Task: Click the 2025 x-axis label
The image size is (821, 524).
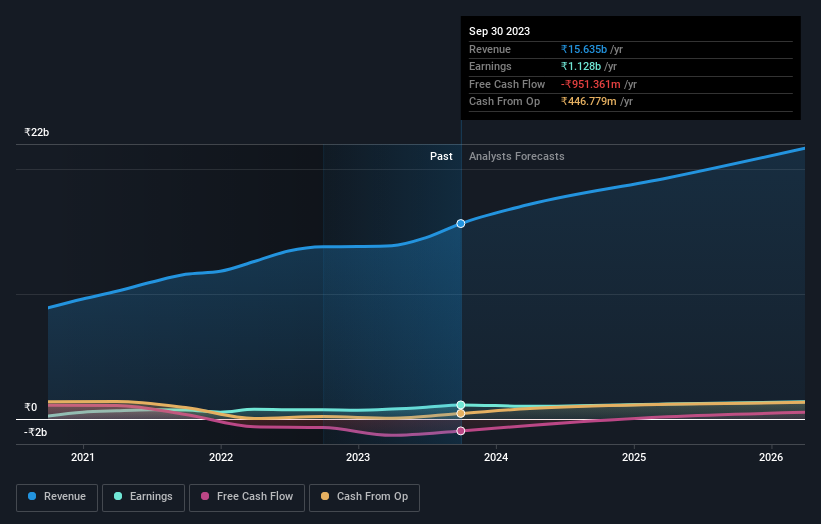Action: [634, 458]
